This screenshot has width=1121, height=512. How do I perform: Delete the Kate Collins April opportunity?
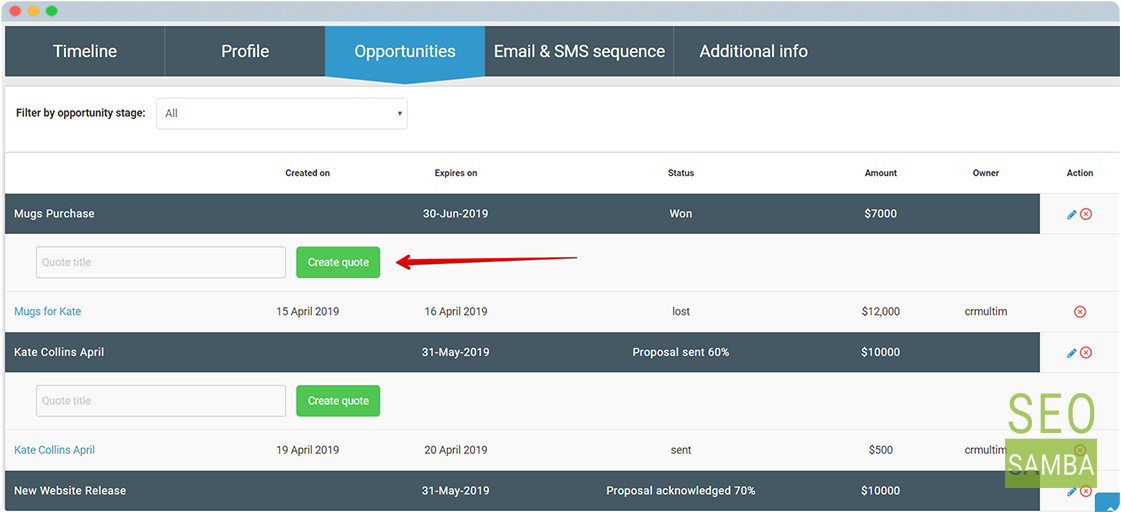point(1086,353)
